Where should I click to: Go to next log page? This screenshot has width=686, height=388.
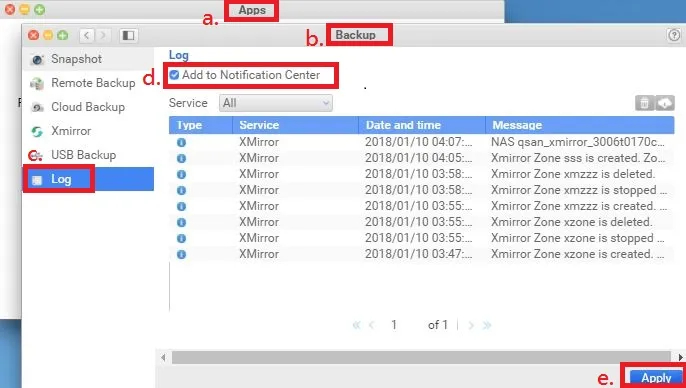click(x=471, y=325)
